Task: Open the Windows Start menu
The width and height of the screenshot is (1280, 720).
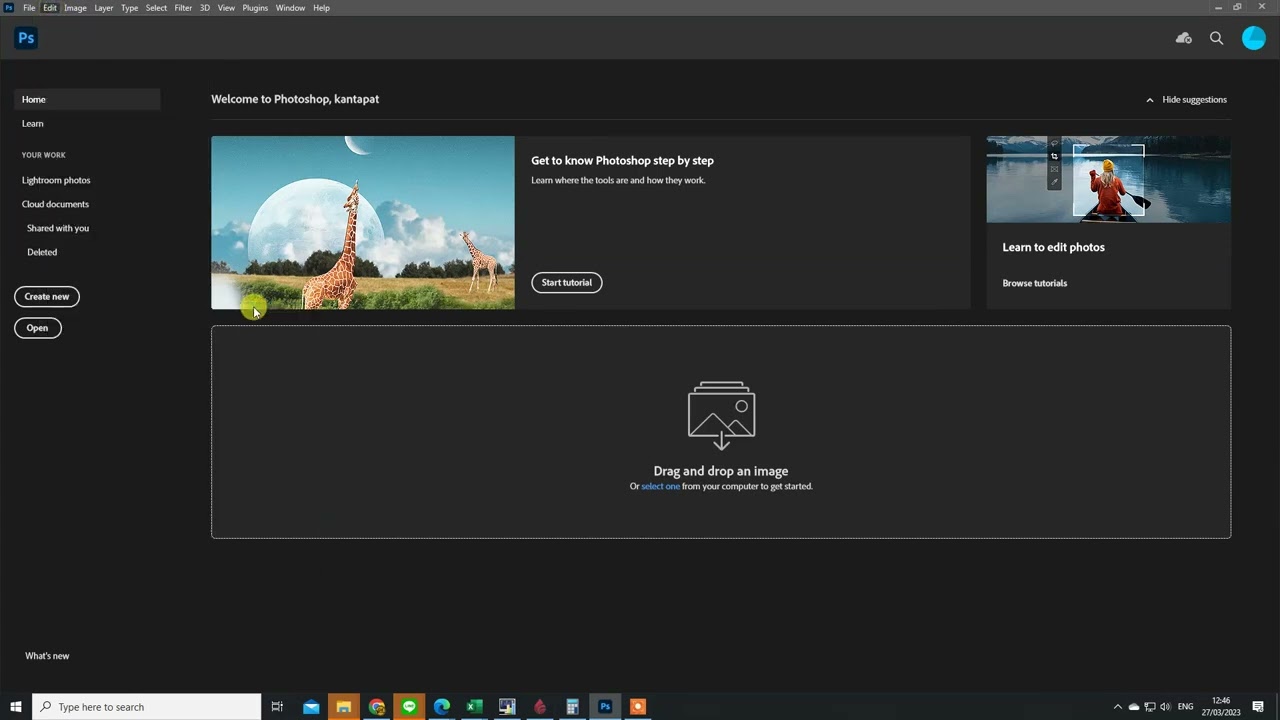Action: tap(16, 707)
